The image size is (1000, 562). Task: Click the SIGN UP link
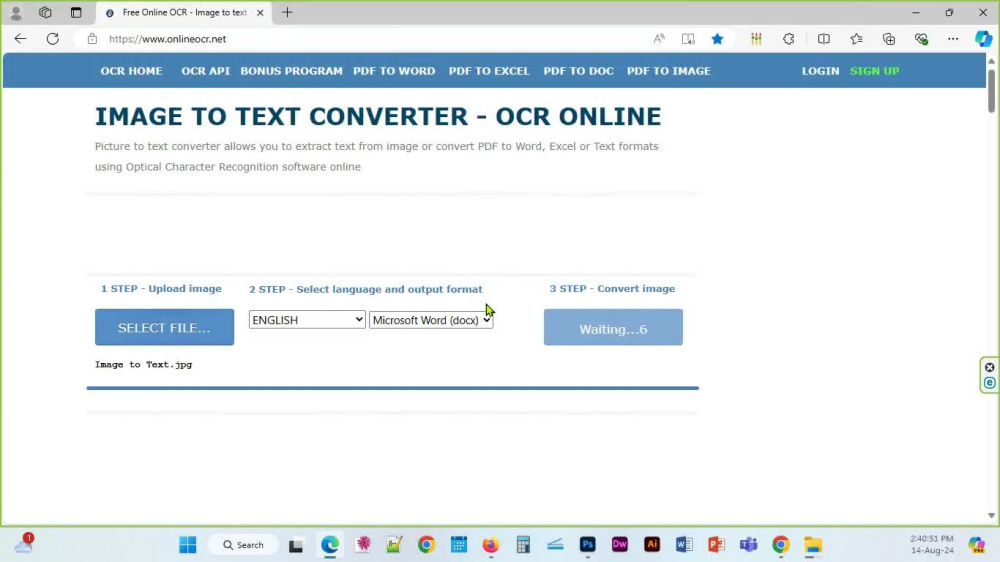(874, 71)
